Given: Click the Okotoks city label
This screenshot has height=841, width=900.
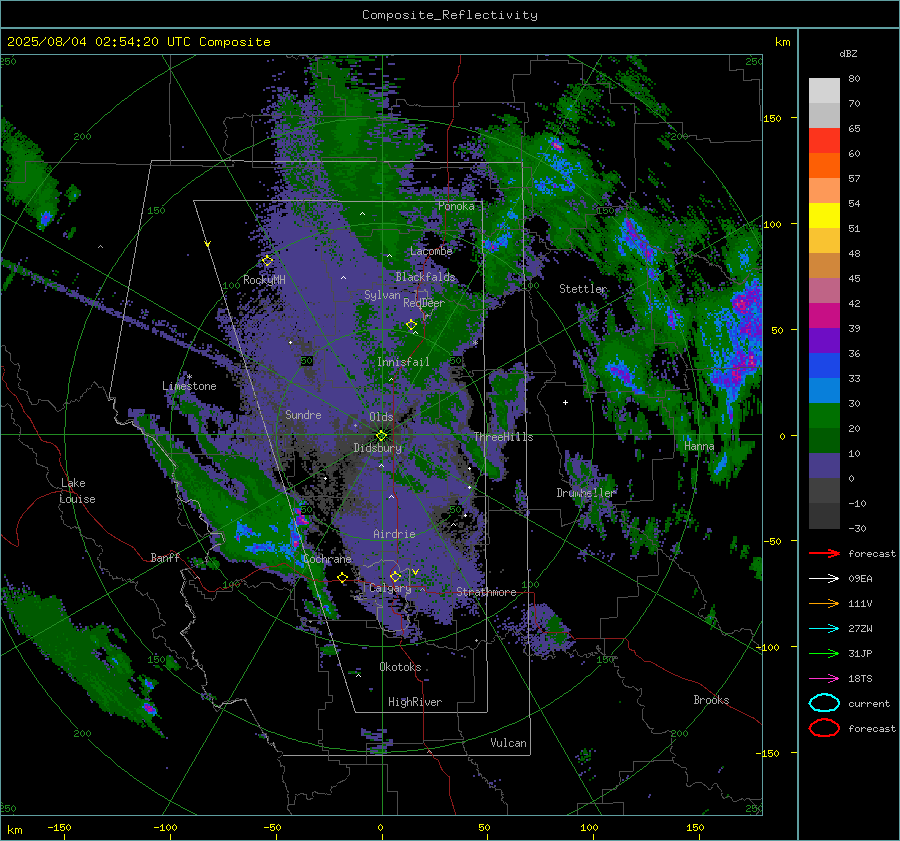Looking at the screenshot, I should pyautogui.click(x=400, y=667).
